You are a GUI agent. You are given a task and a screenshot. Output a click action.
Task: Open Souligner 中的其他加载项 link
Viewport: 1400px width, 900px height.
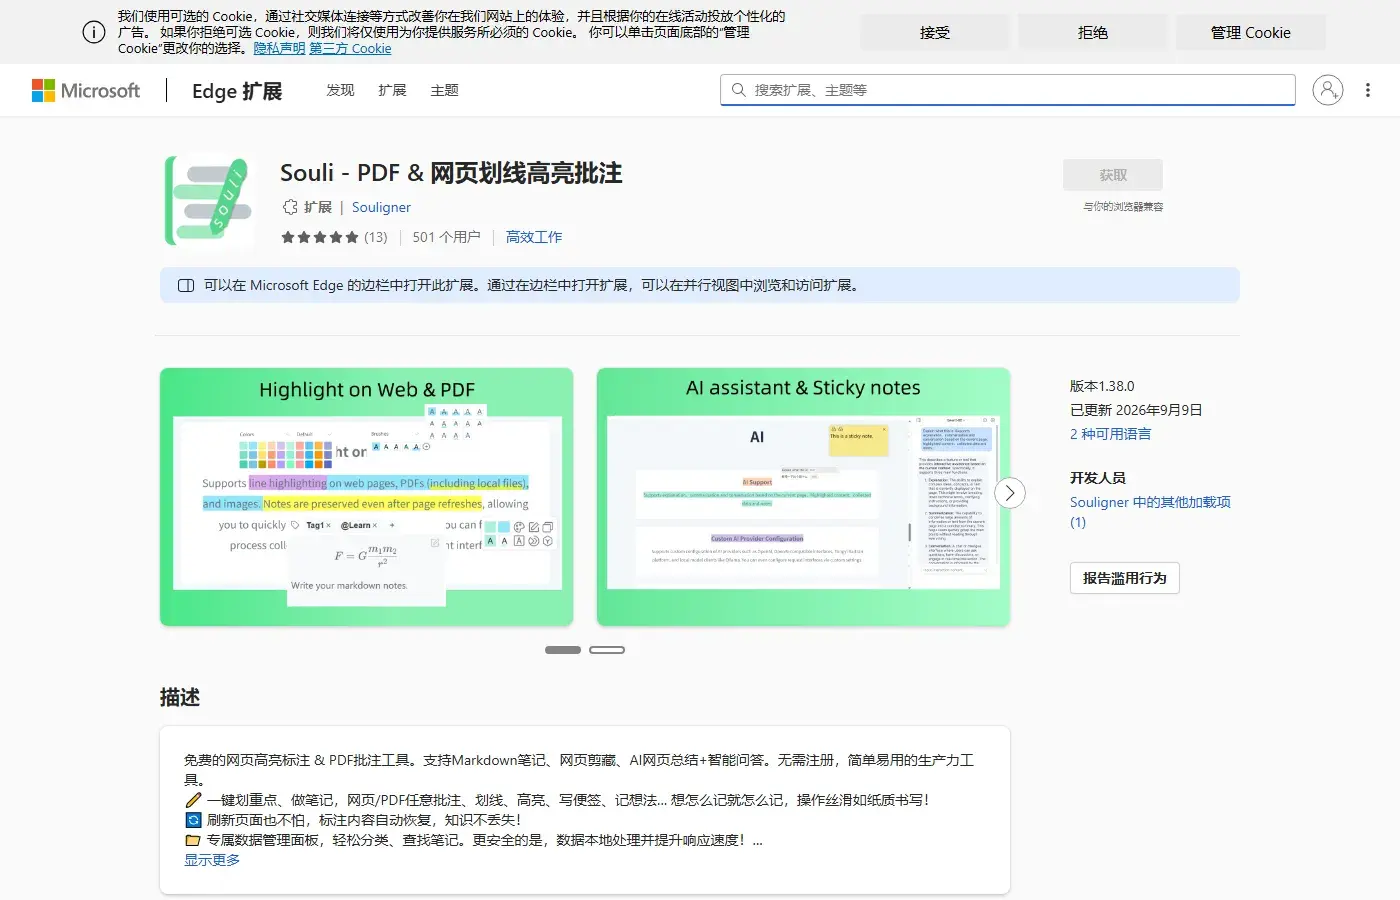[1150, 512]
